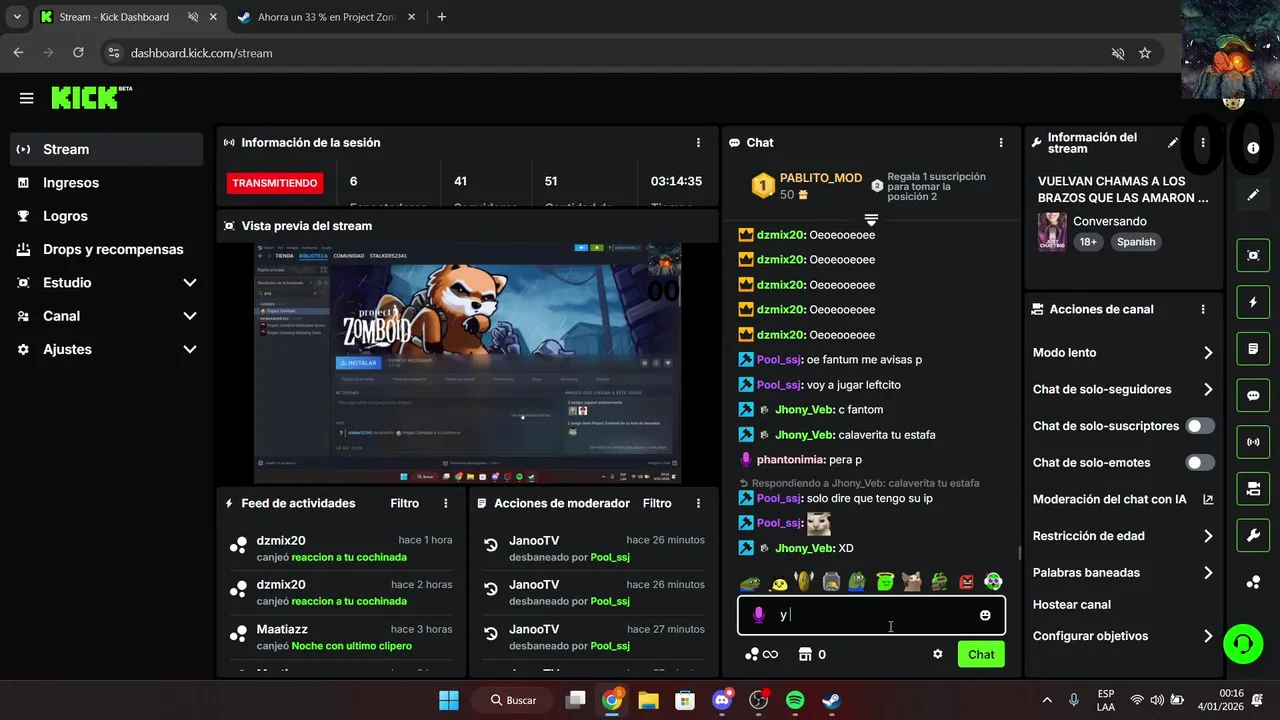Collapse the chat leaderboard handle
This screenshot has width=1280, height=720.
point(871,218)
